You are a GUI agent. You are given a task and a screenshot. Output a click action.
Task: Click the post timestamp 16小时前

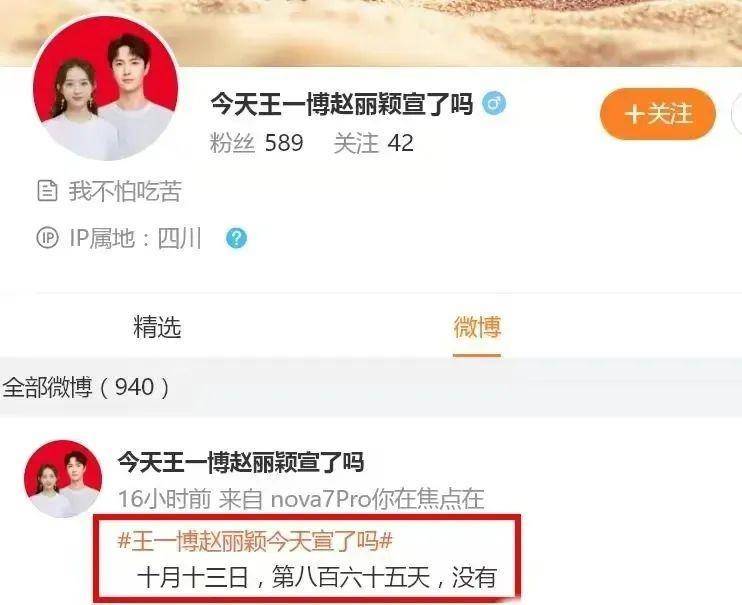pyautogui.click(x=164, y=499)
